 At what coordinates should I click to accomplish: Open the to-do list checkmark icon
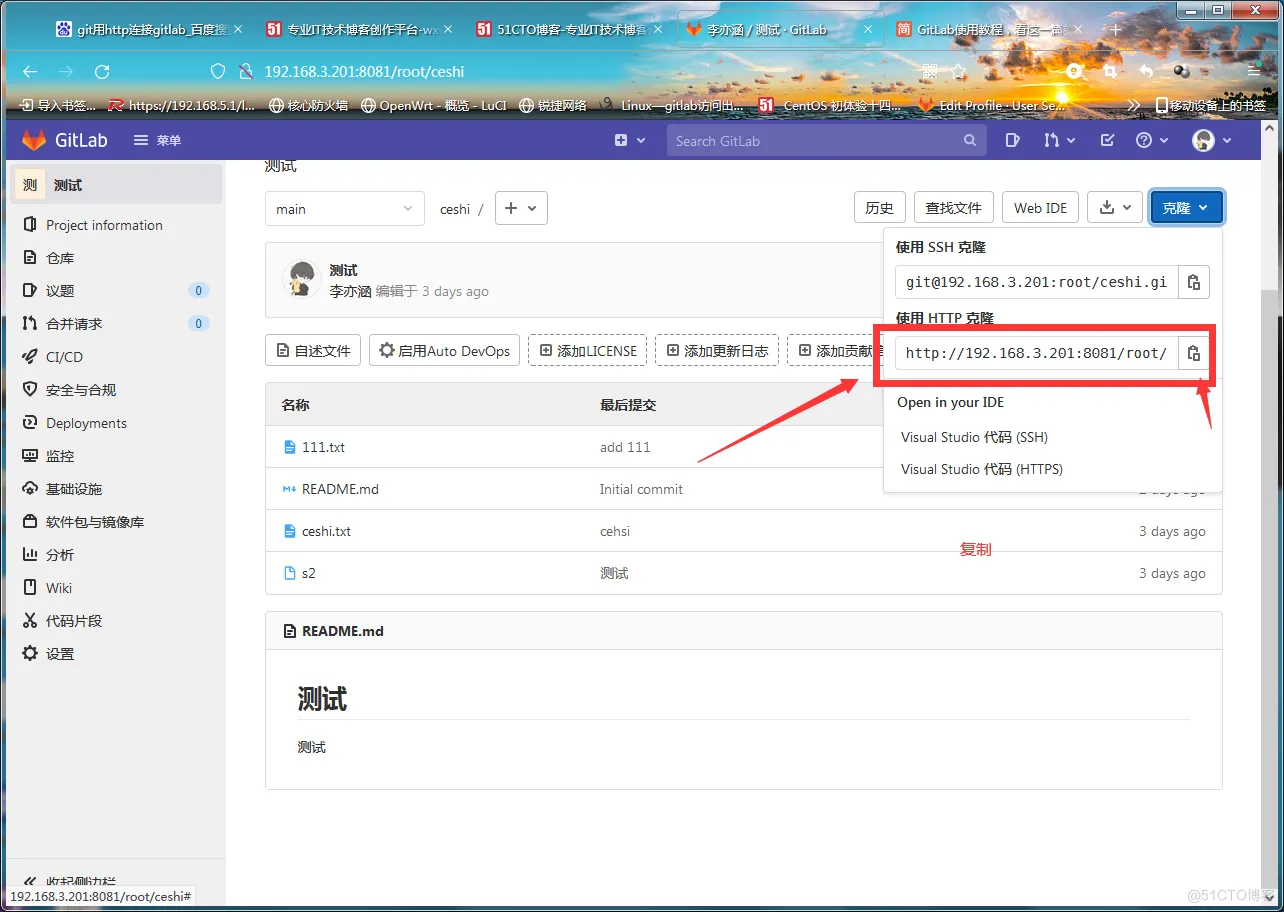point(1107,141)
